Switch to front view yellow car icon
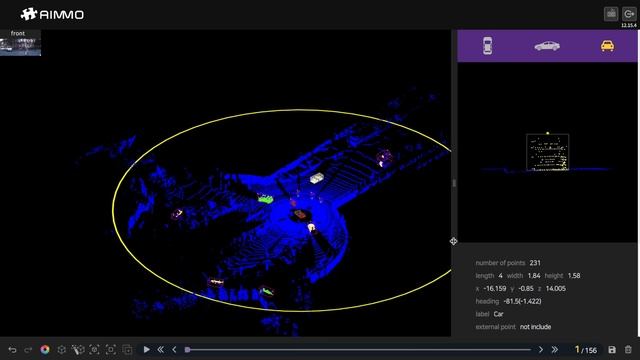 click(x=607, y=46)
